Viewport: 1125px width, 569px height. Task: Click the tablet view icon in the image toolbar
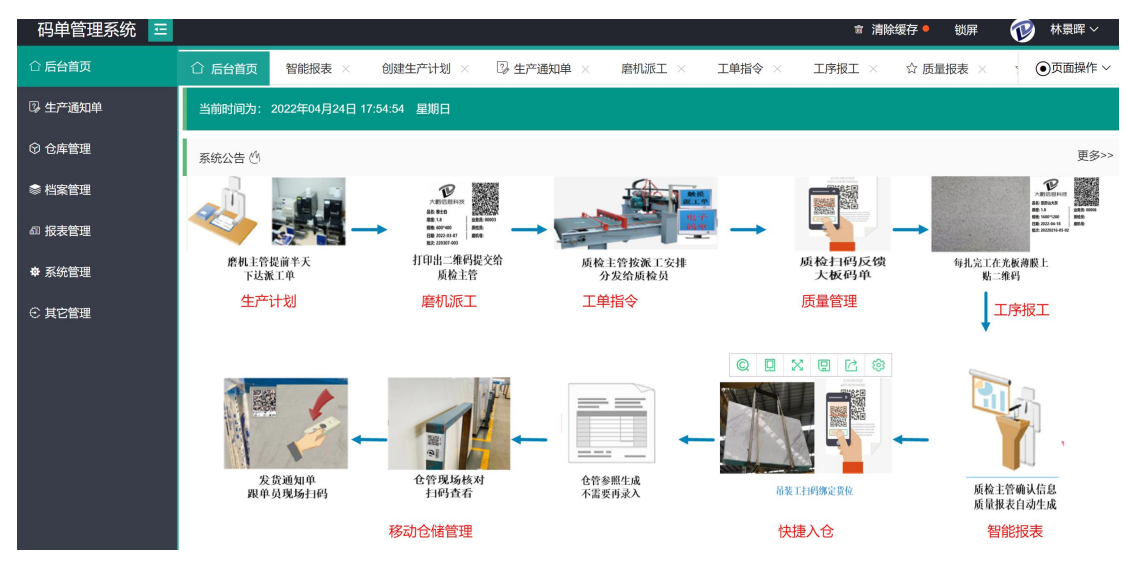(x=770, y=365)
